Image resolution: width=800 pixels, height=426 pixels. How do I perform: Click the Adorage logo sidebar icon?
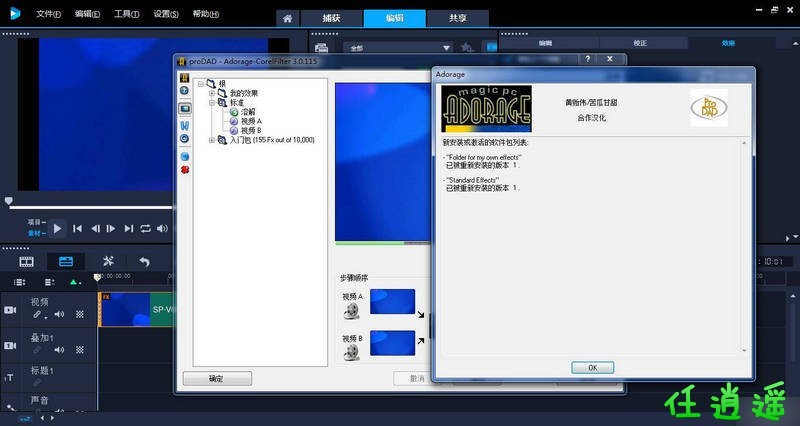[x=185, y=78]
